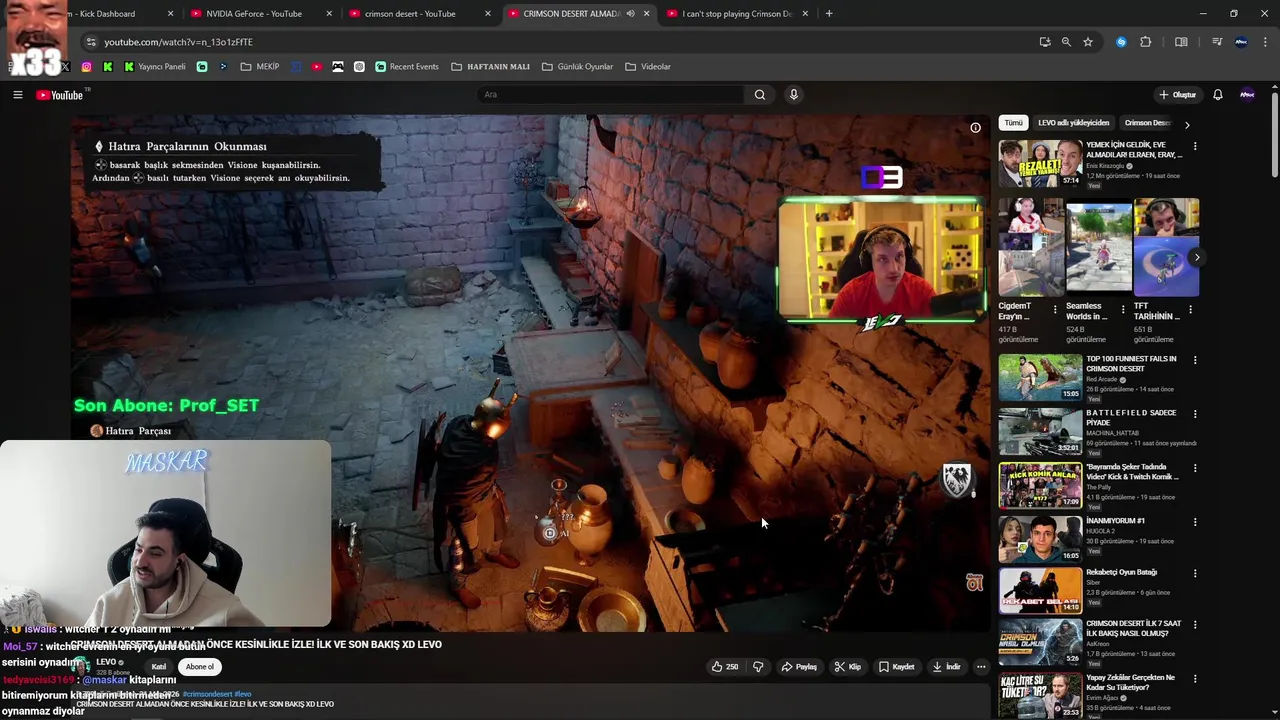Join channel with Katıl button

point(158,667)
